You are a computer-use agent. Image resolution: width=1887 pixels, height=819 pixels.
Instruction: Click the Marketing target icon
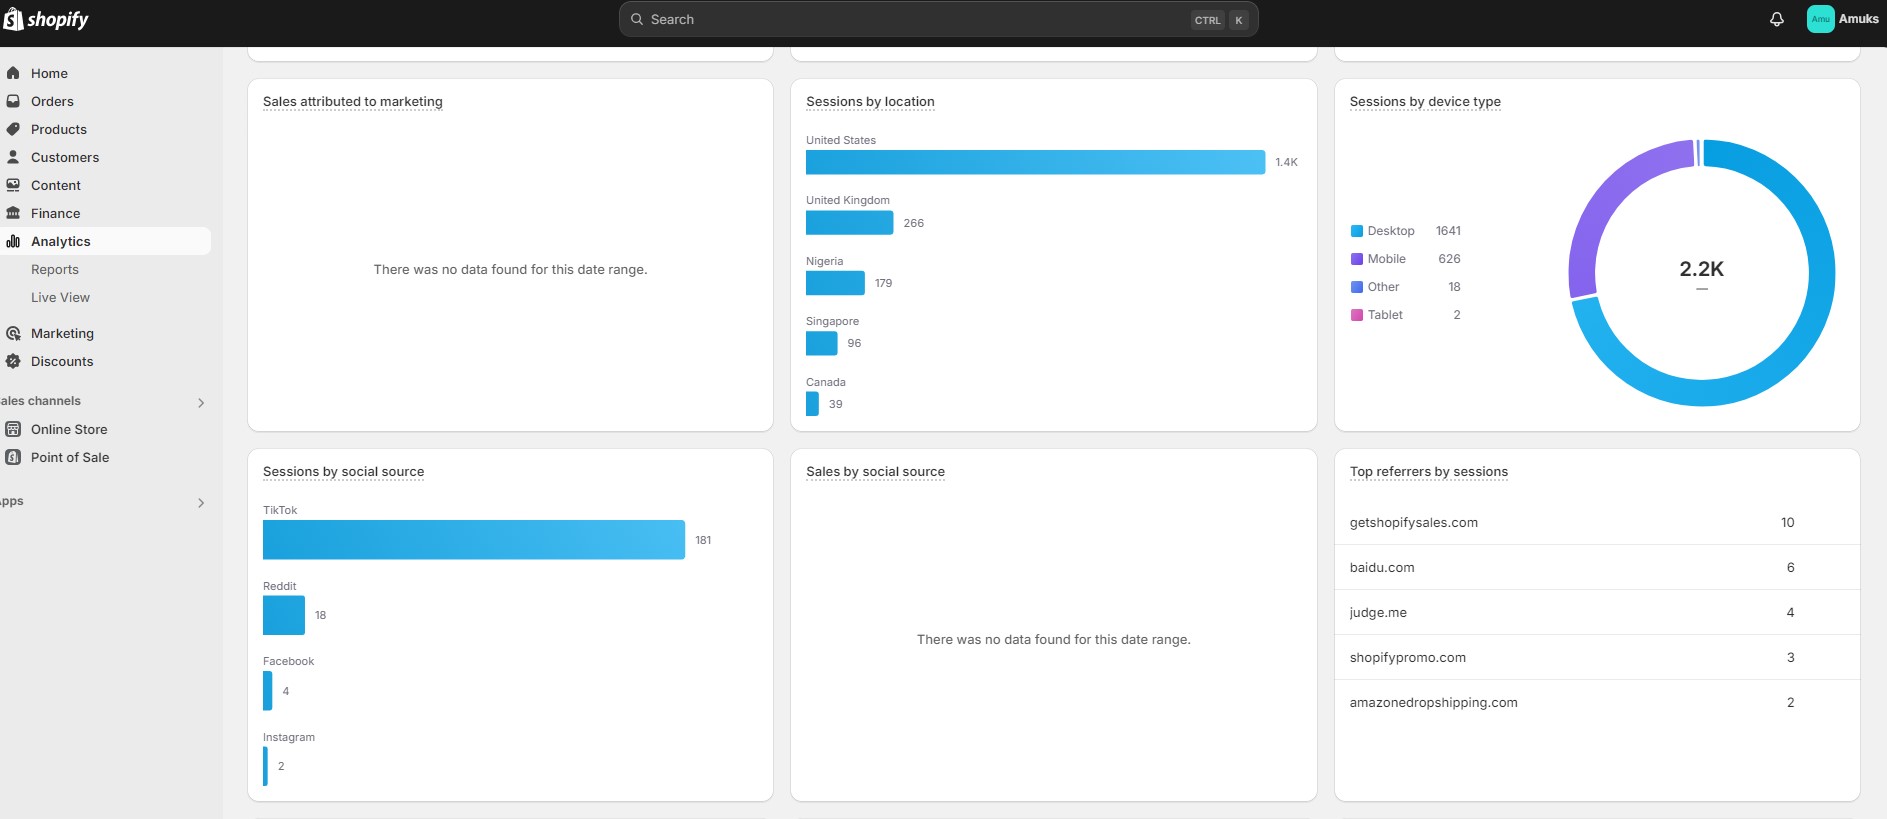tap(13, 333)
